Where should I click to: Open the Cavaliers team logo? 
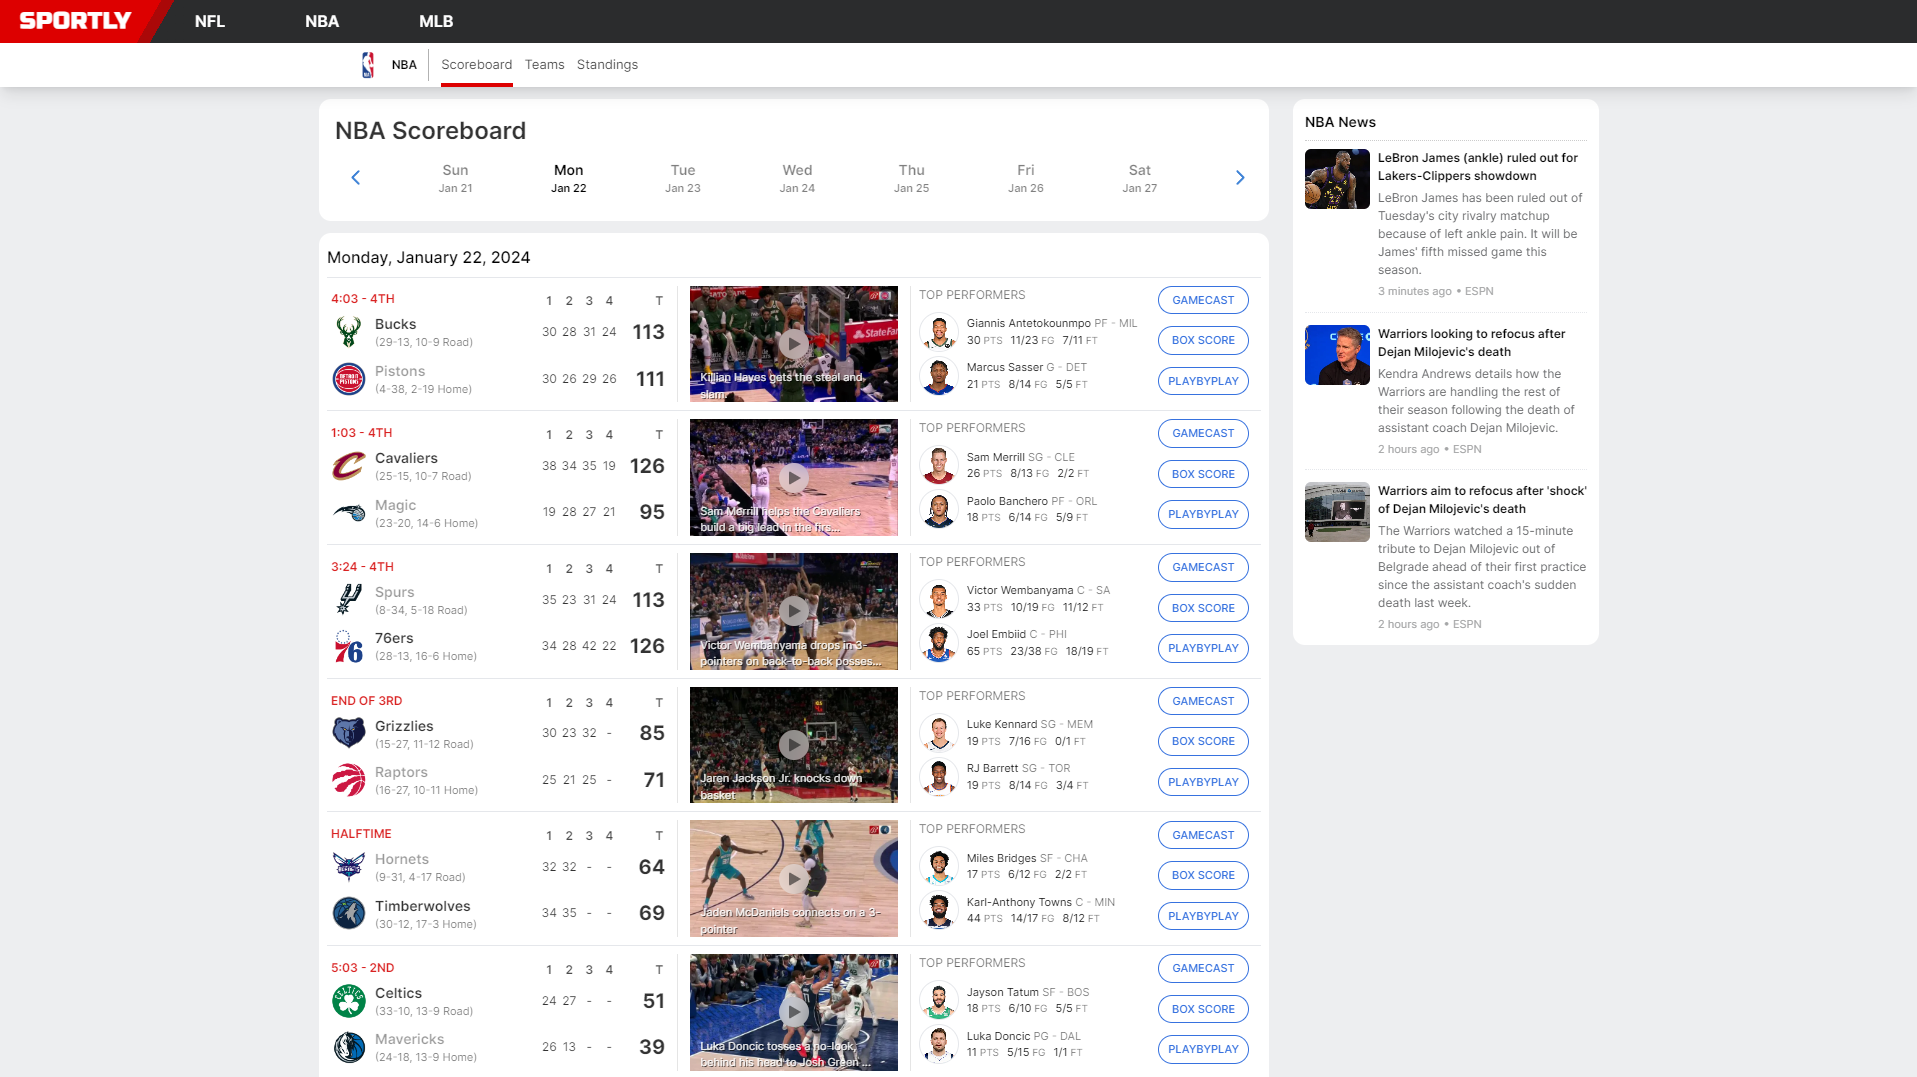click(x=349, y=466)
